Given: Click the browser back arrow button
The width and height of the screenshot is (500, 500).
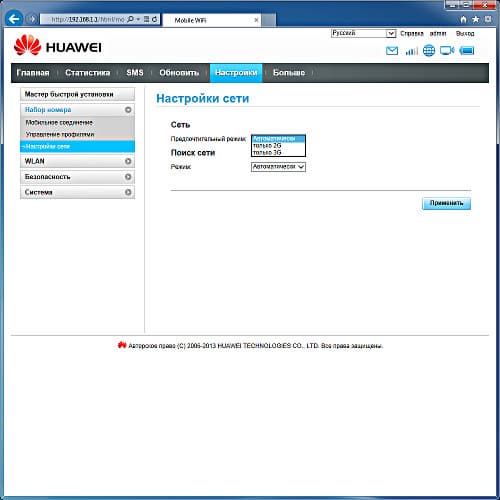Looking at the screenshot, I should pyautogui.click(x=14, y=19).
